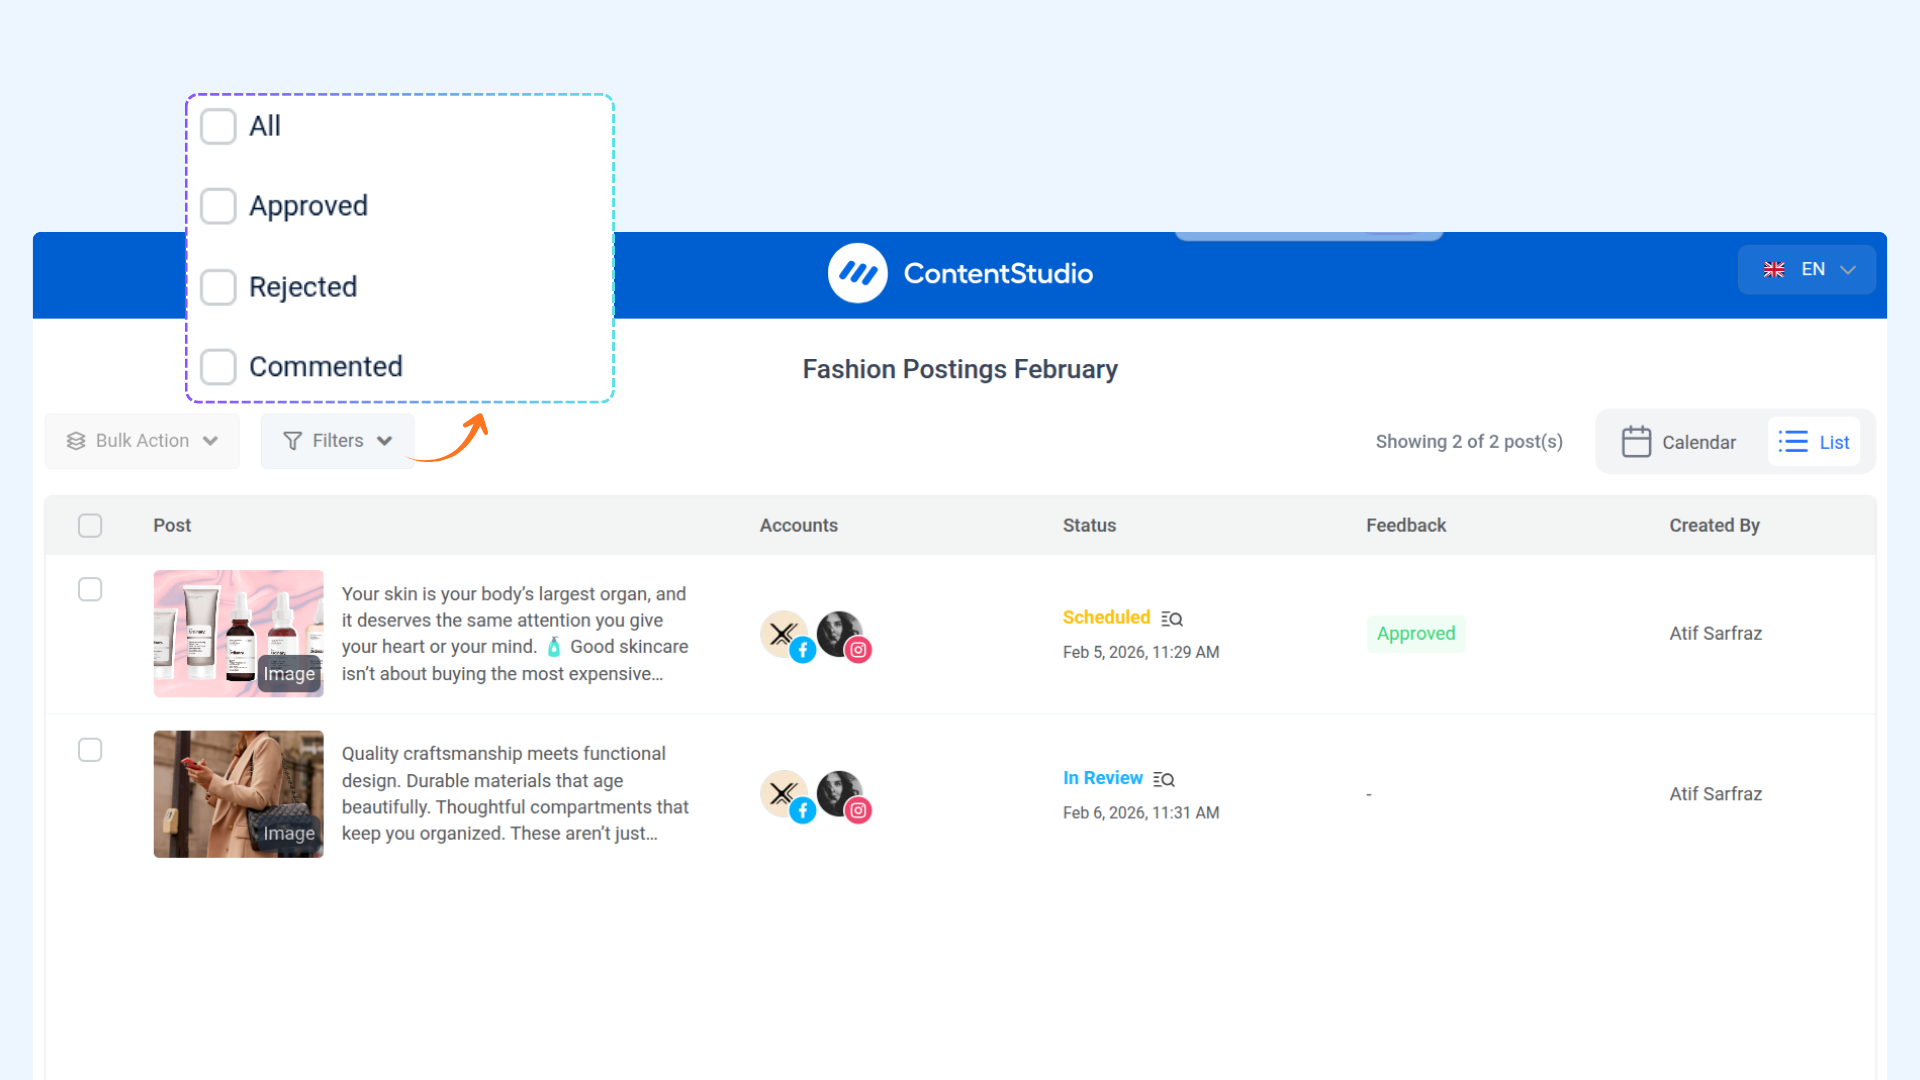This screenshot has height=1080, width=1920.
Task: Open status details icon next to Scheduled
Action: (1172, 619)
